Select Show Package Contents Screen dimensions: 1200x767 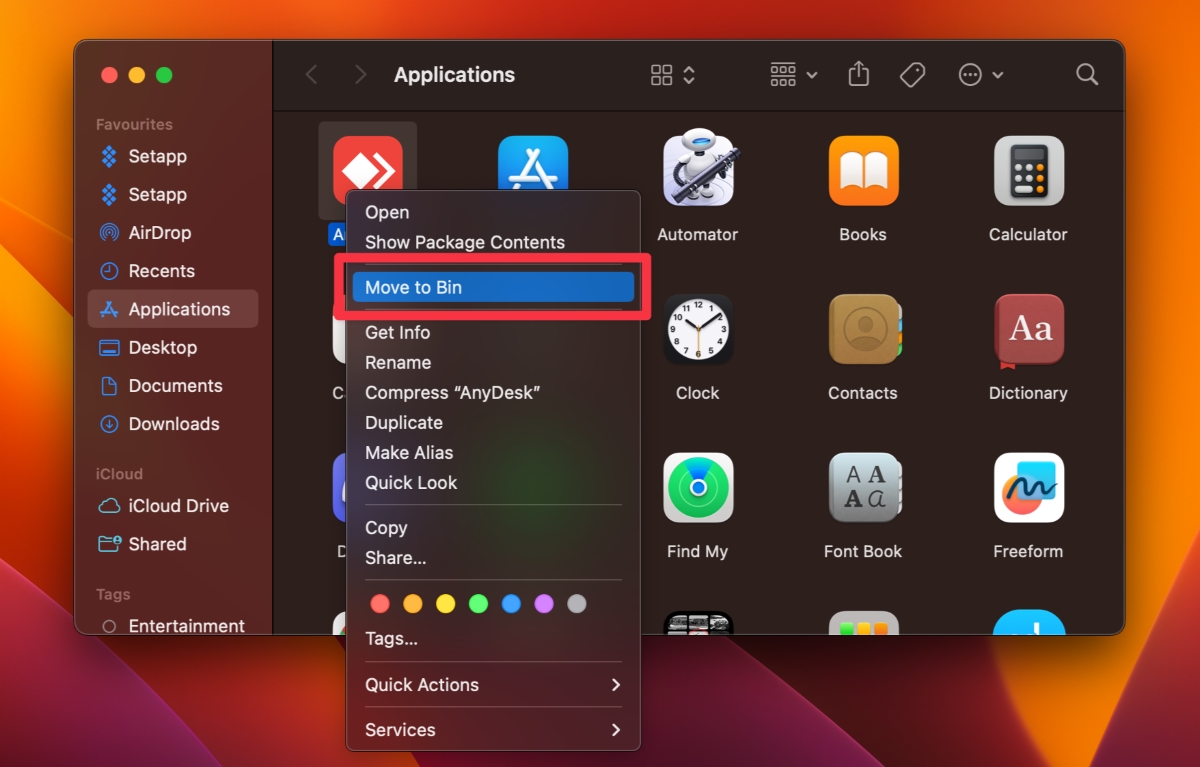click(465, 242)
